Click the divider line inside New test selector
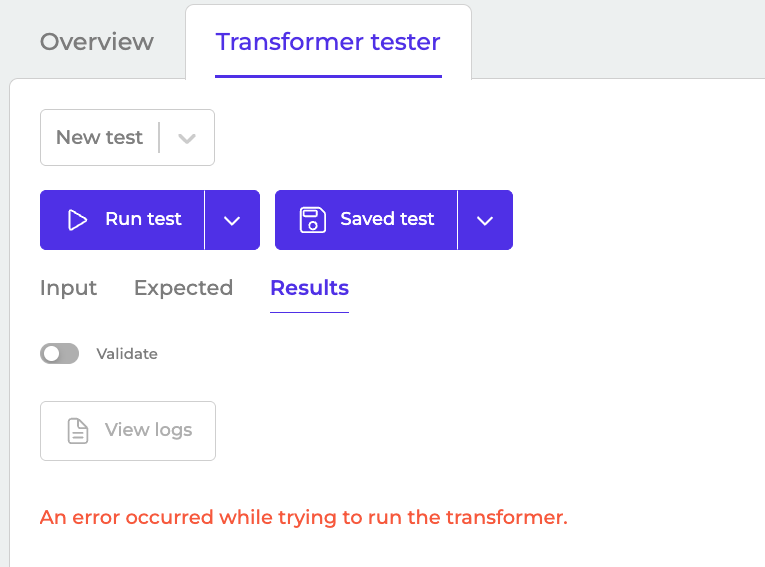This screenshot has height=567, width=765. click(x=159, y=138)
